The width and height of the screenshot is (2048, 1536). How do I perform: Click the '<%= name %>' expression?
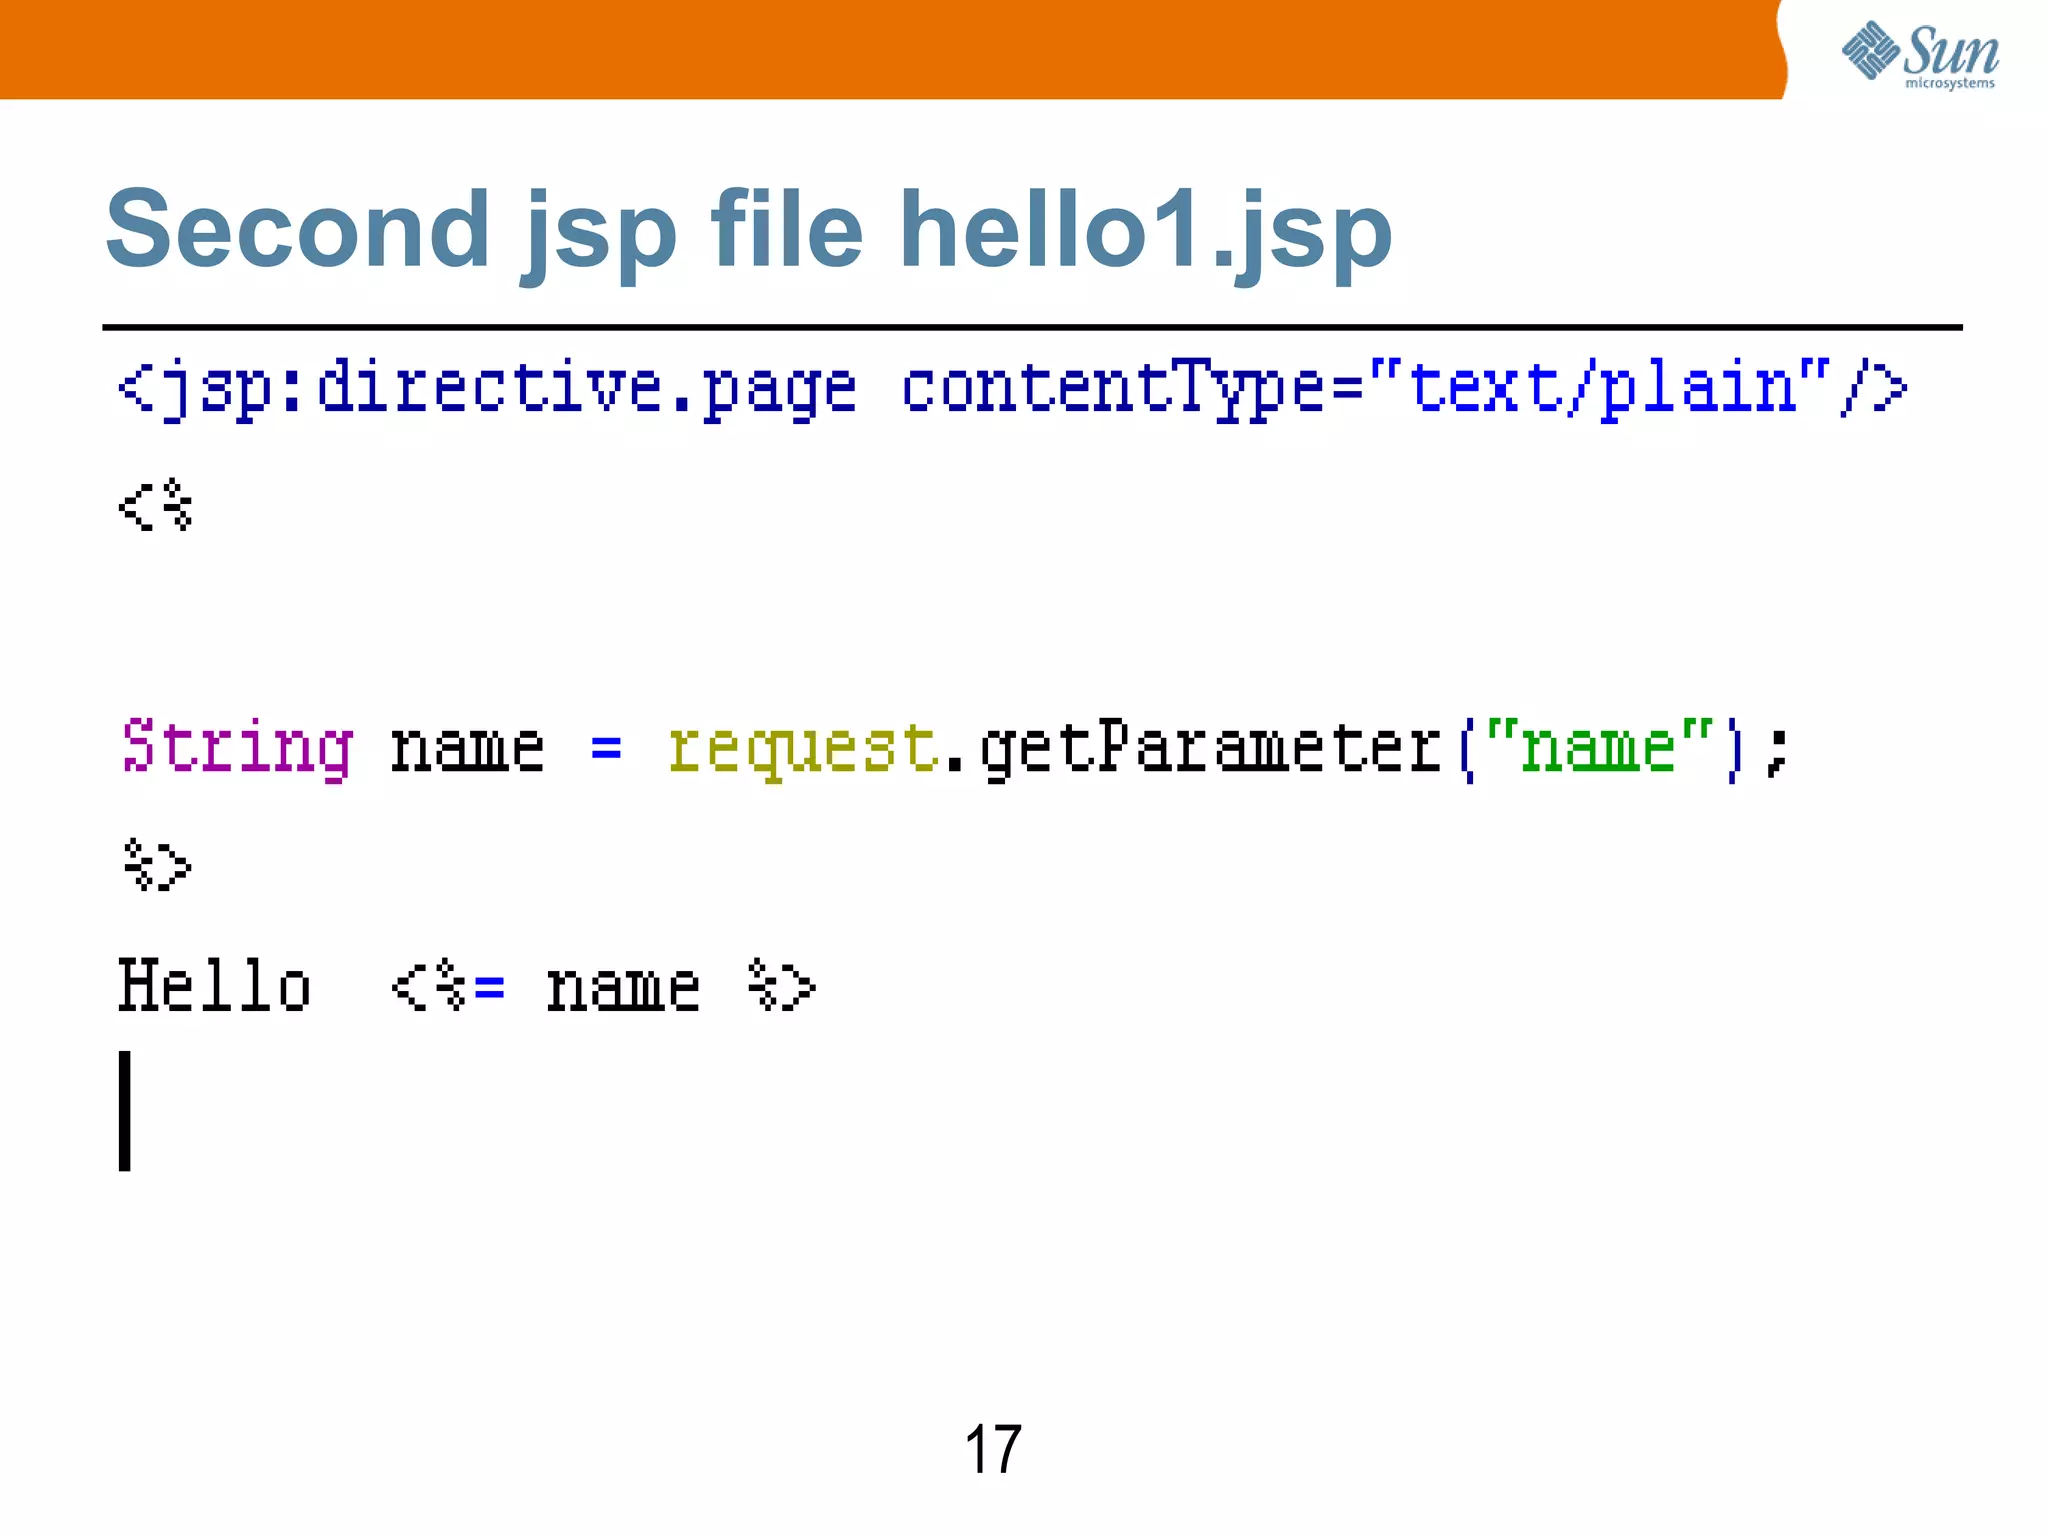[604, 986]
